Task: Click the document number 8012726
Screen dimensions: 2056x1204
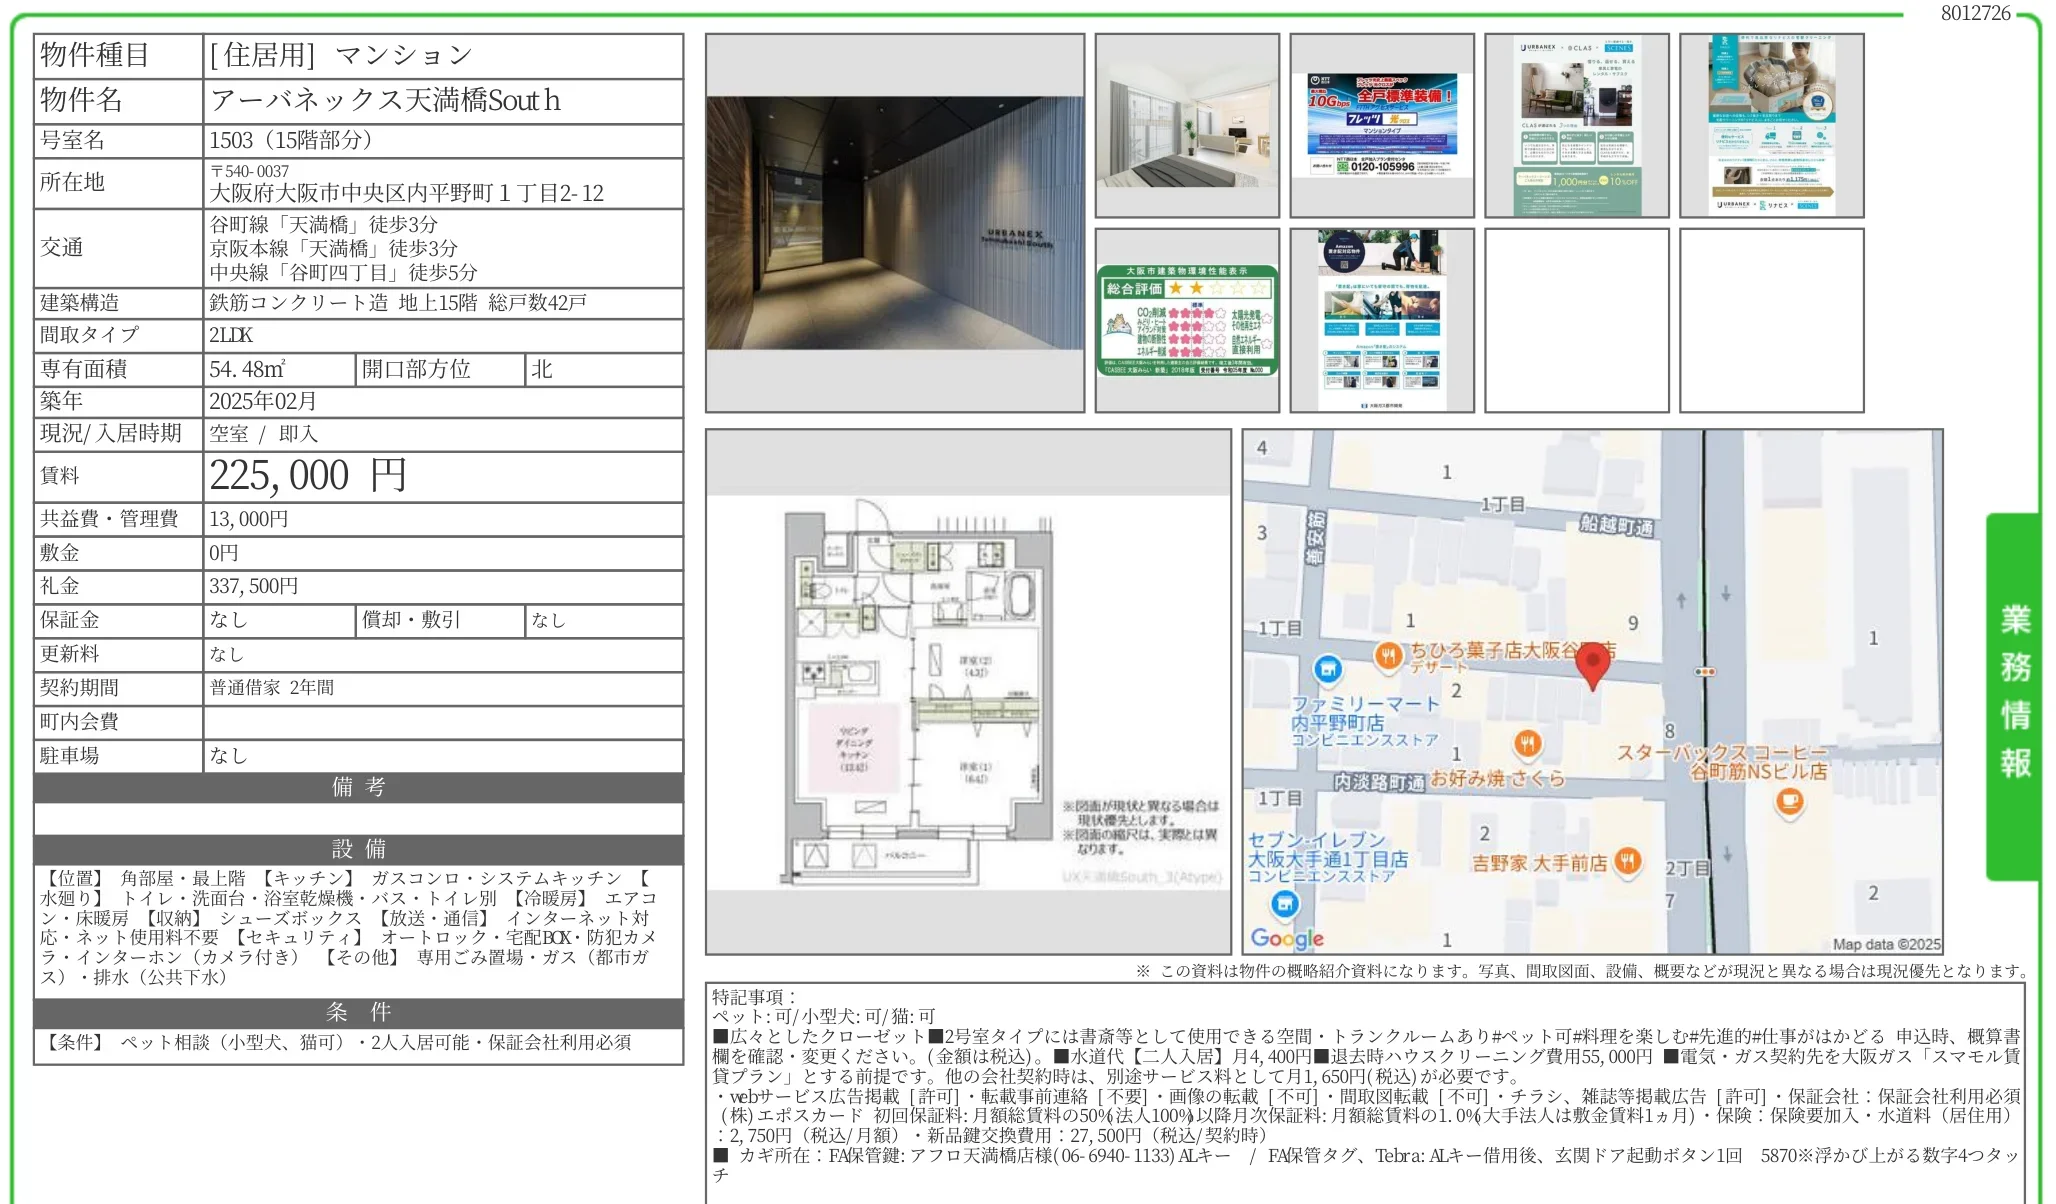Action: tap(1975, 13)
